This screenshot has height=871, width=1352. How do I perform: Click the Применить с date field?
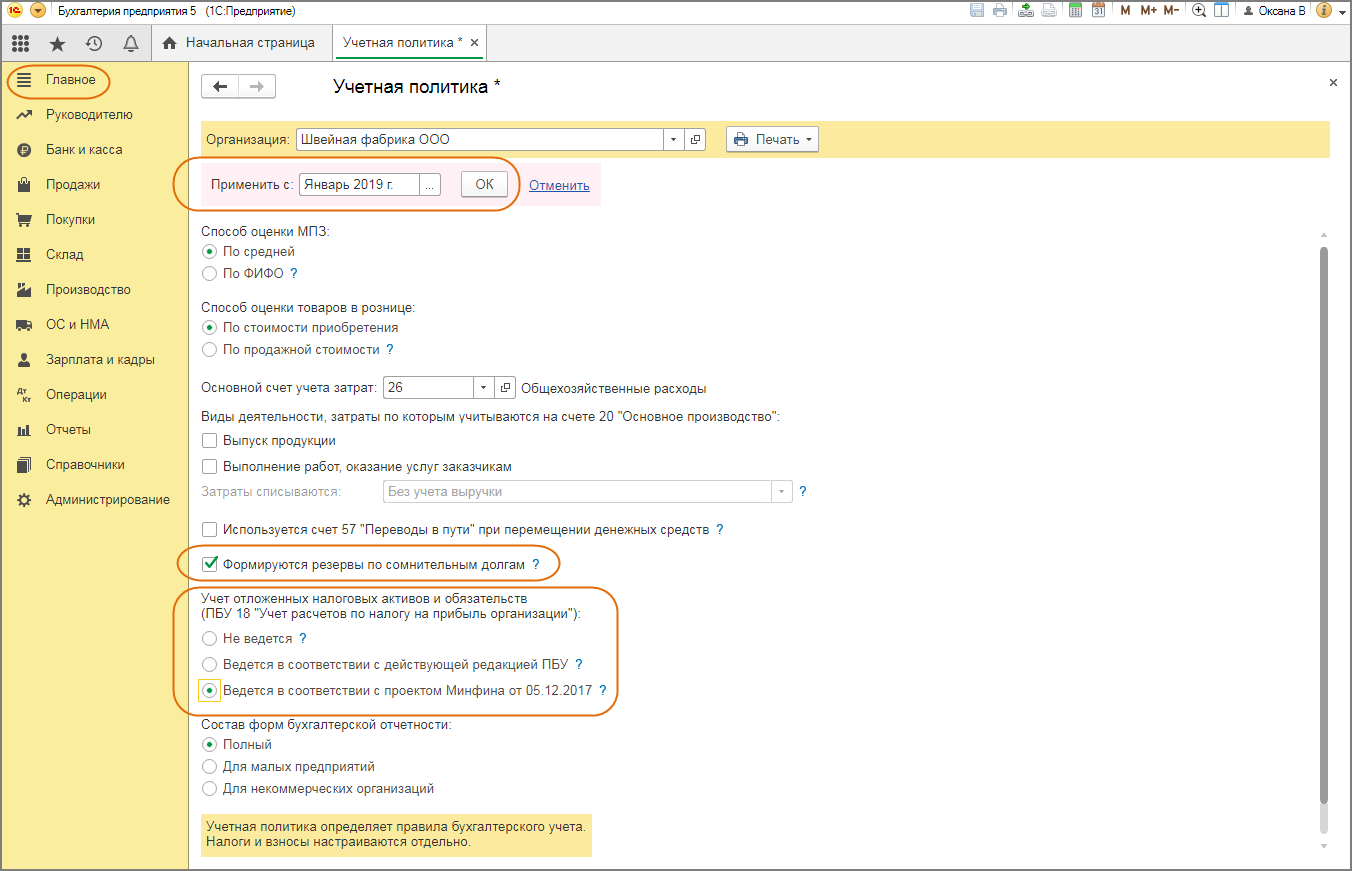(x=359, y=185)
